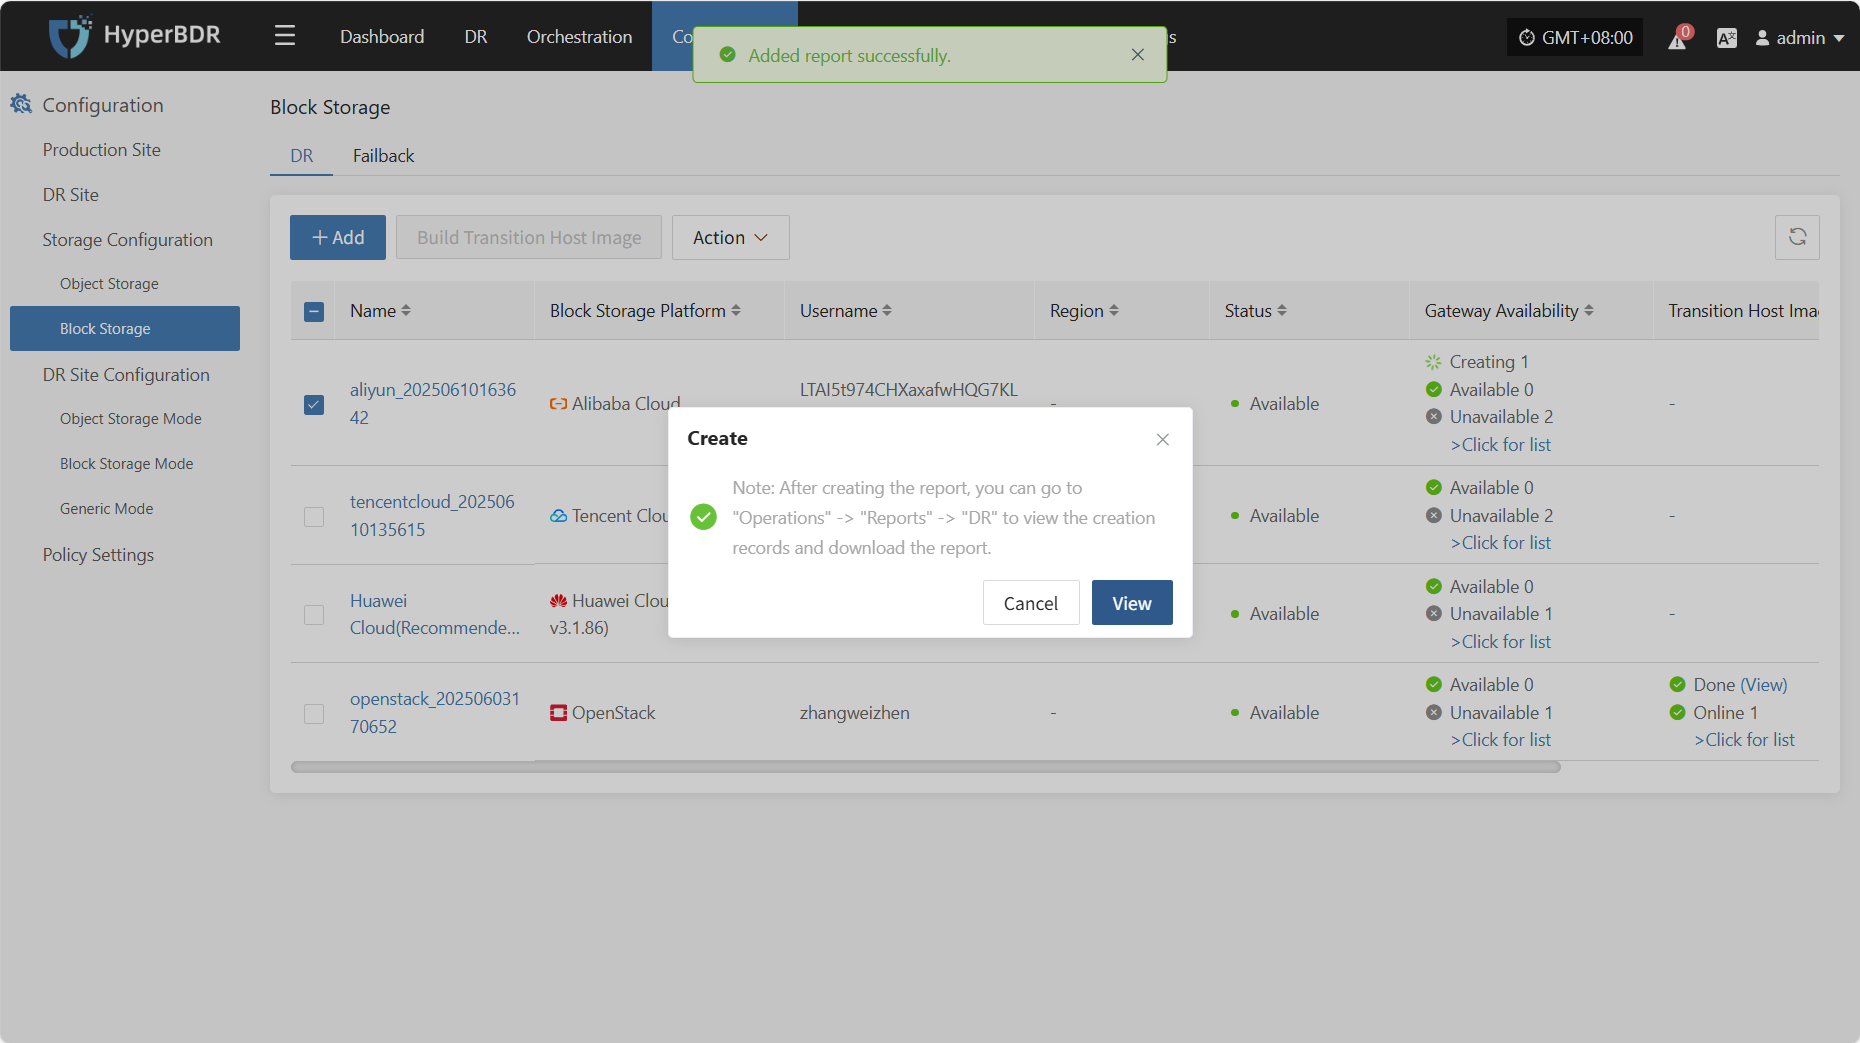Image resolution: width=1860 pixels, height=1043 pixels.
Task: Open Production Site in sidebar
Action: tap(101, 150)
